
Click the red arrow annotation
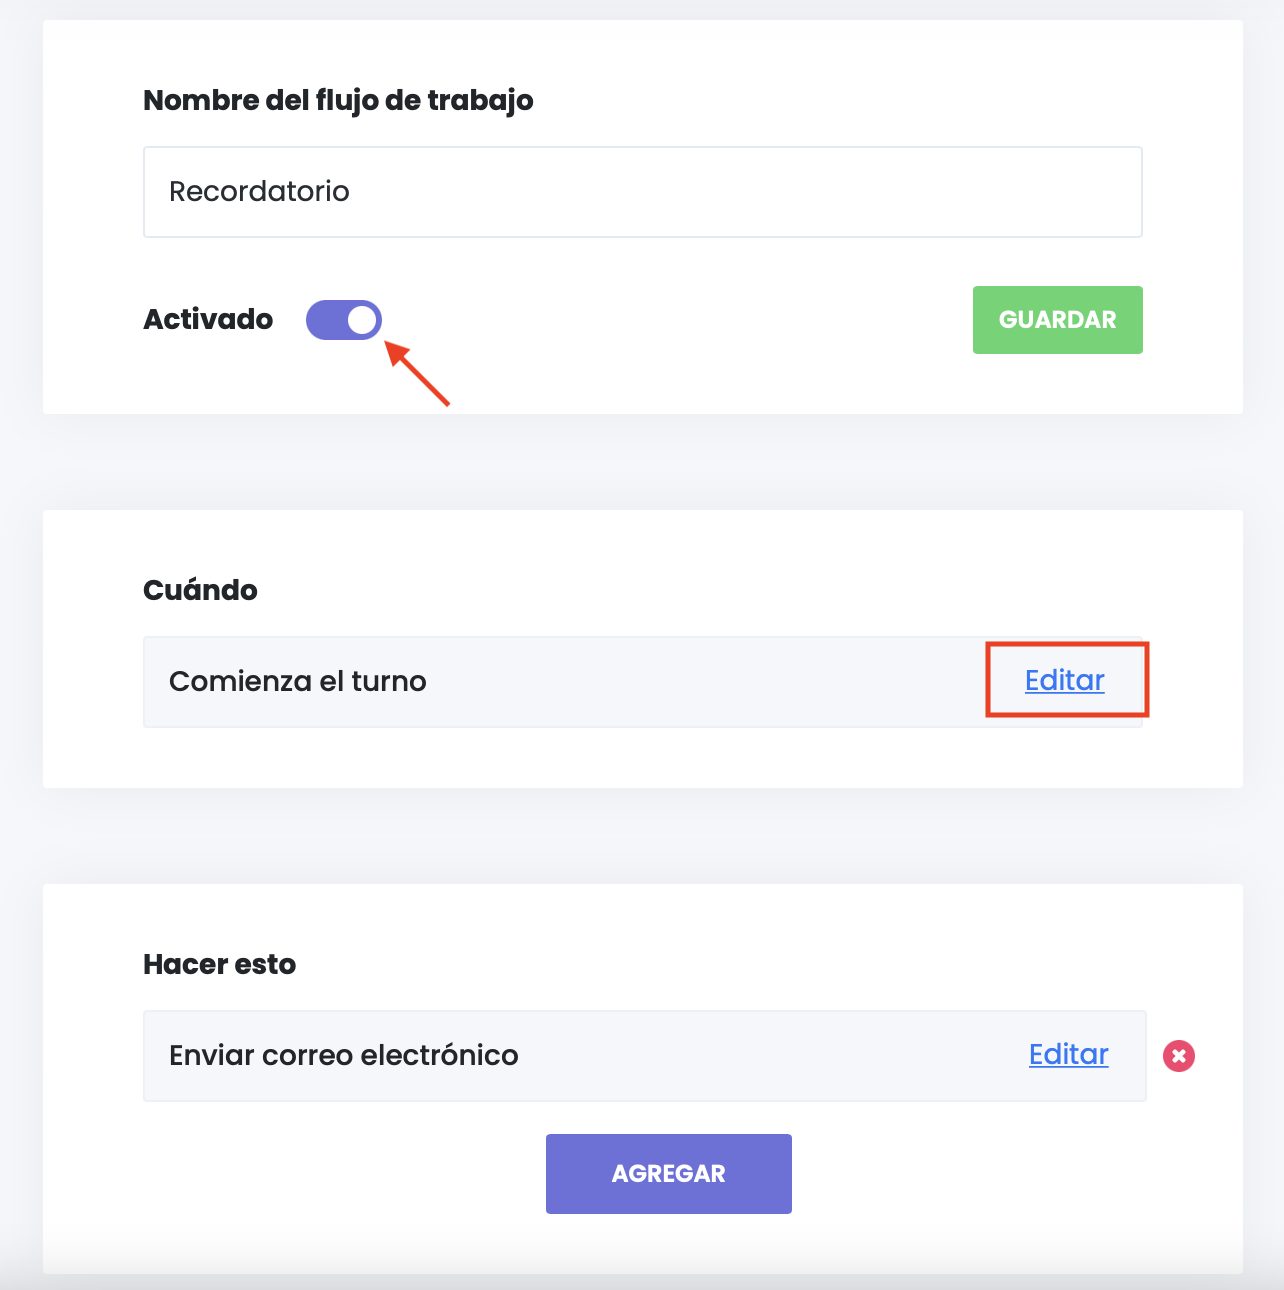418,374
